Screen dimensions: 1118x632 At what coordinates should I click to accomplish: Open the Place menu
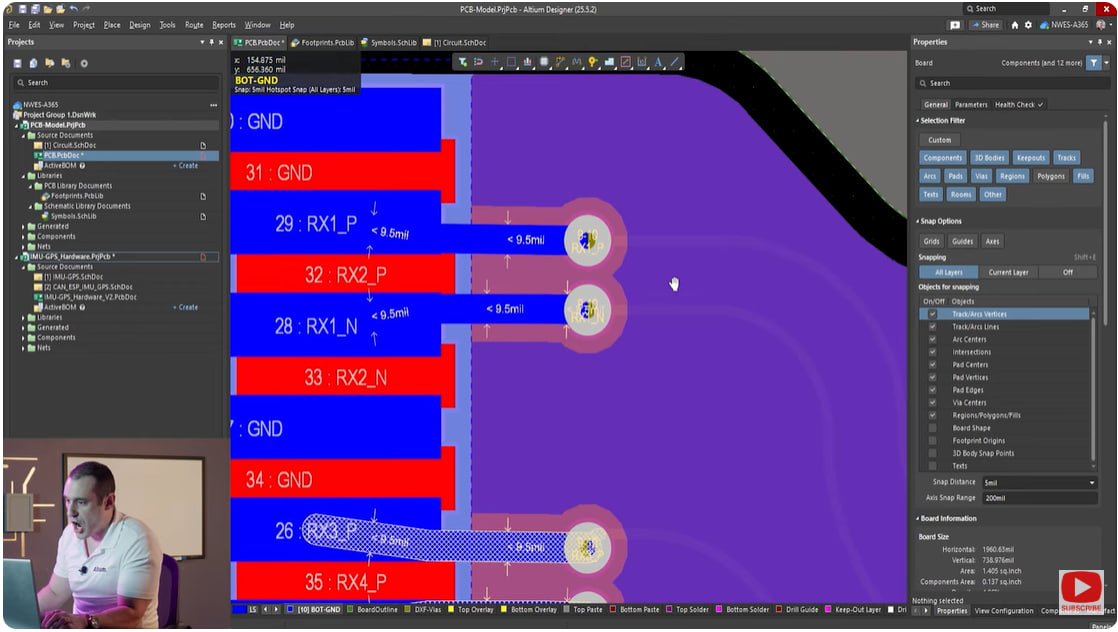[x=112, y=25]
